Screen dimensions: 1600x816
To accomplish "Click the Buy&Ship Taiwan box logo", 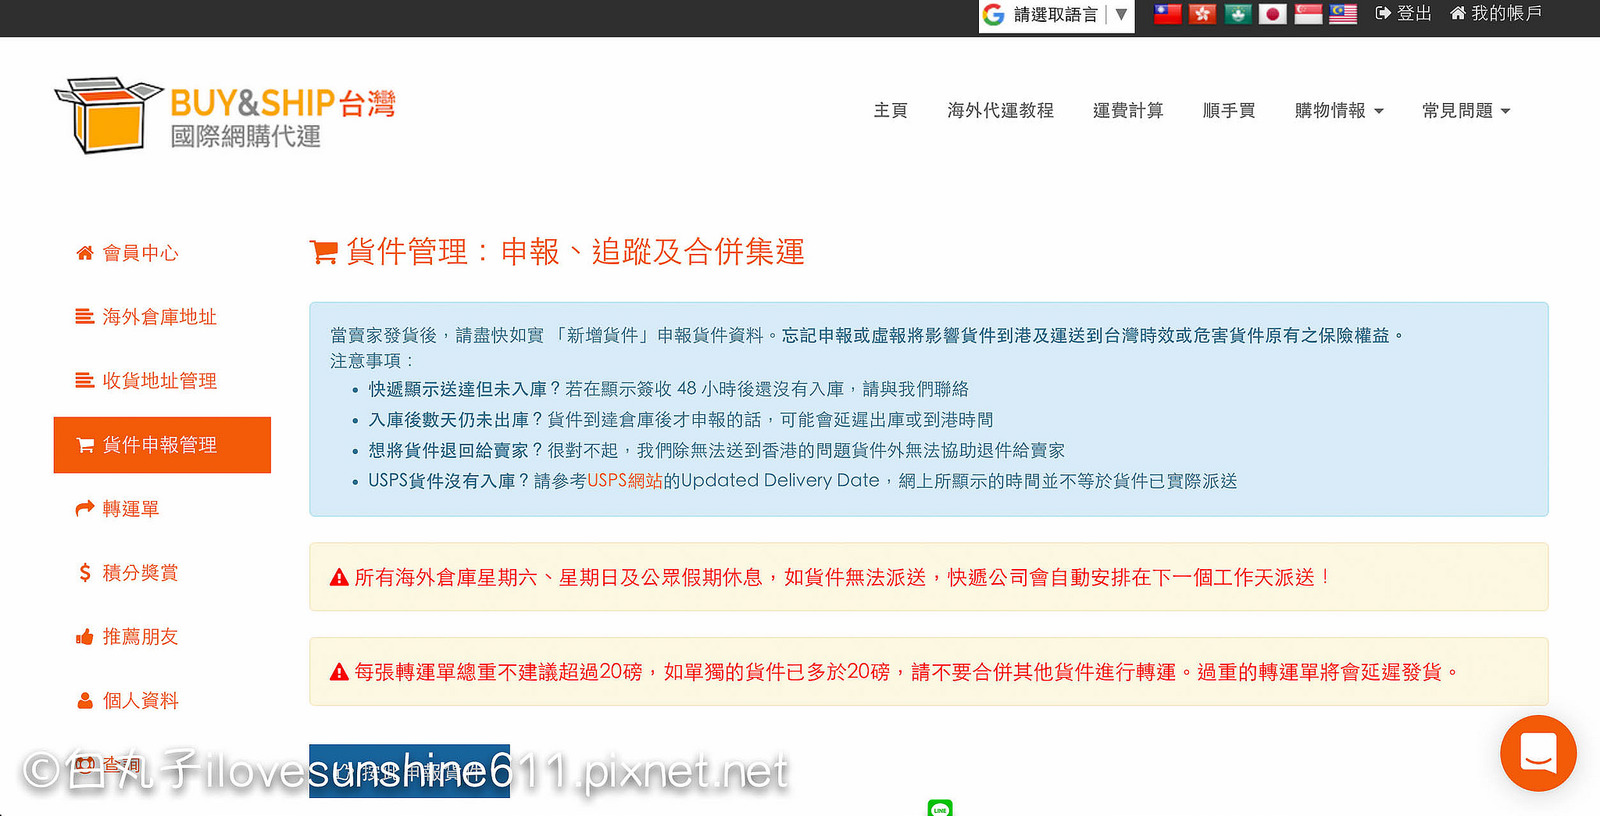I will [108, 115].
